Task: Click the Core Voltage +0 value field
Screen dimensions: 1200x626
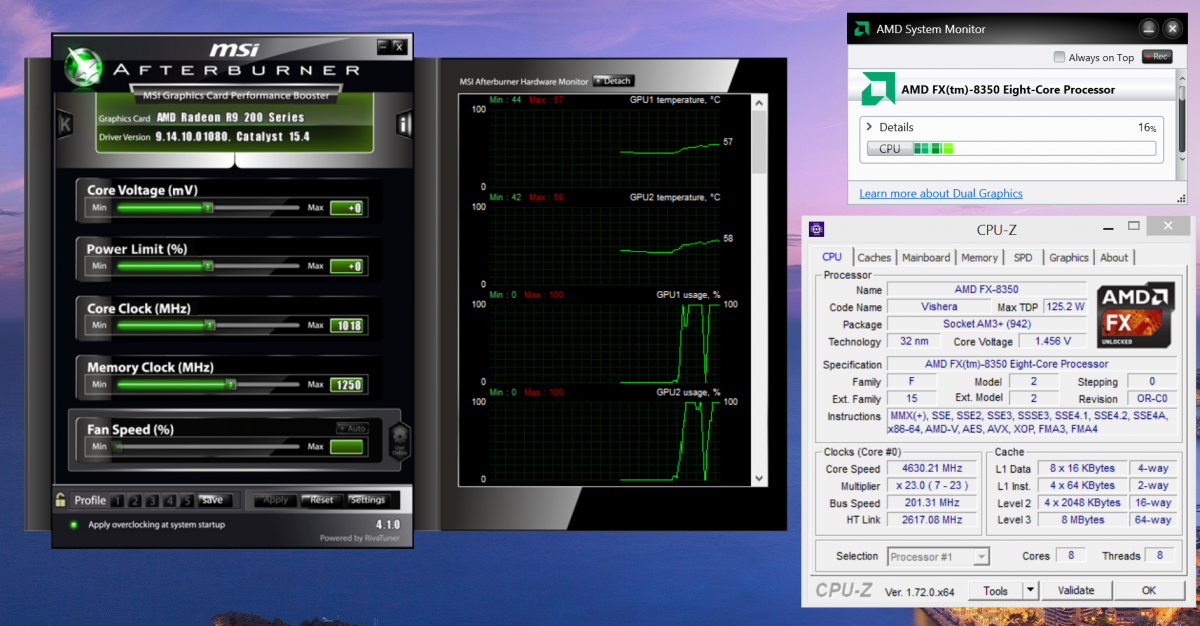Action: pos(347,208)
